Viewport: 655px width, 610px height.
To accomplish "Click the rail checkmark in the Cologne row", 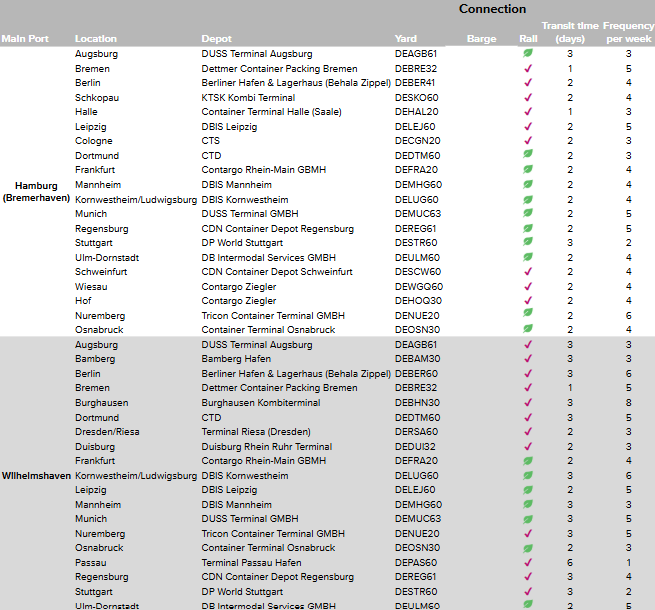I will click(528, 141).
